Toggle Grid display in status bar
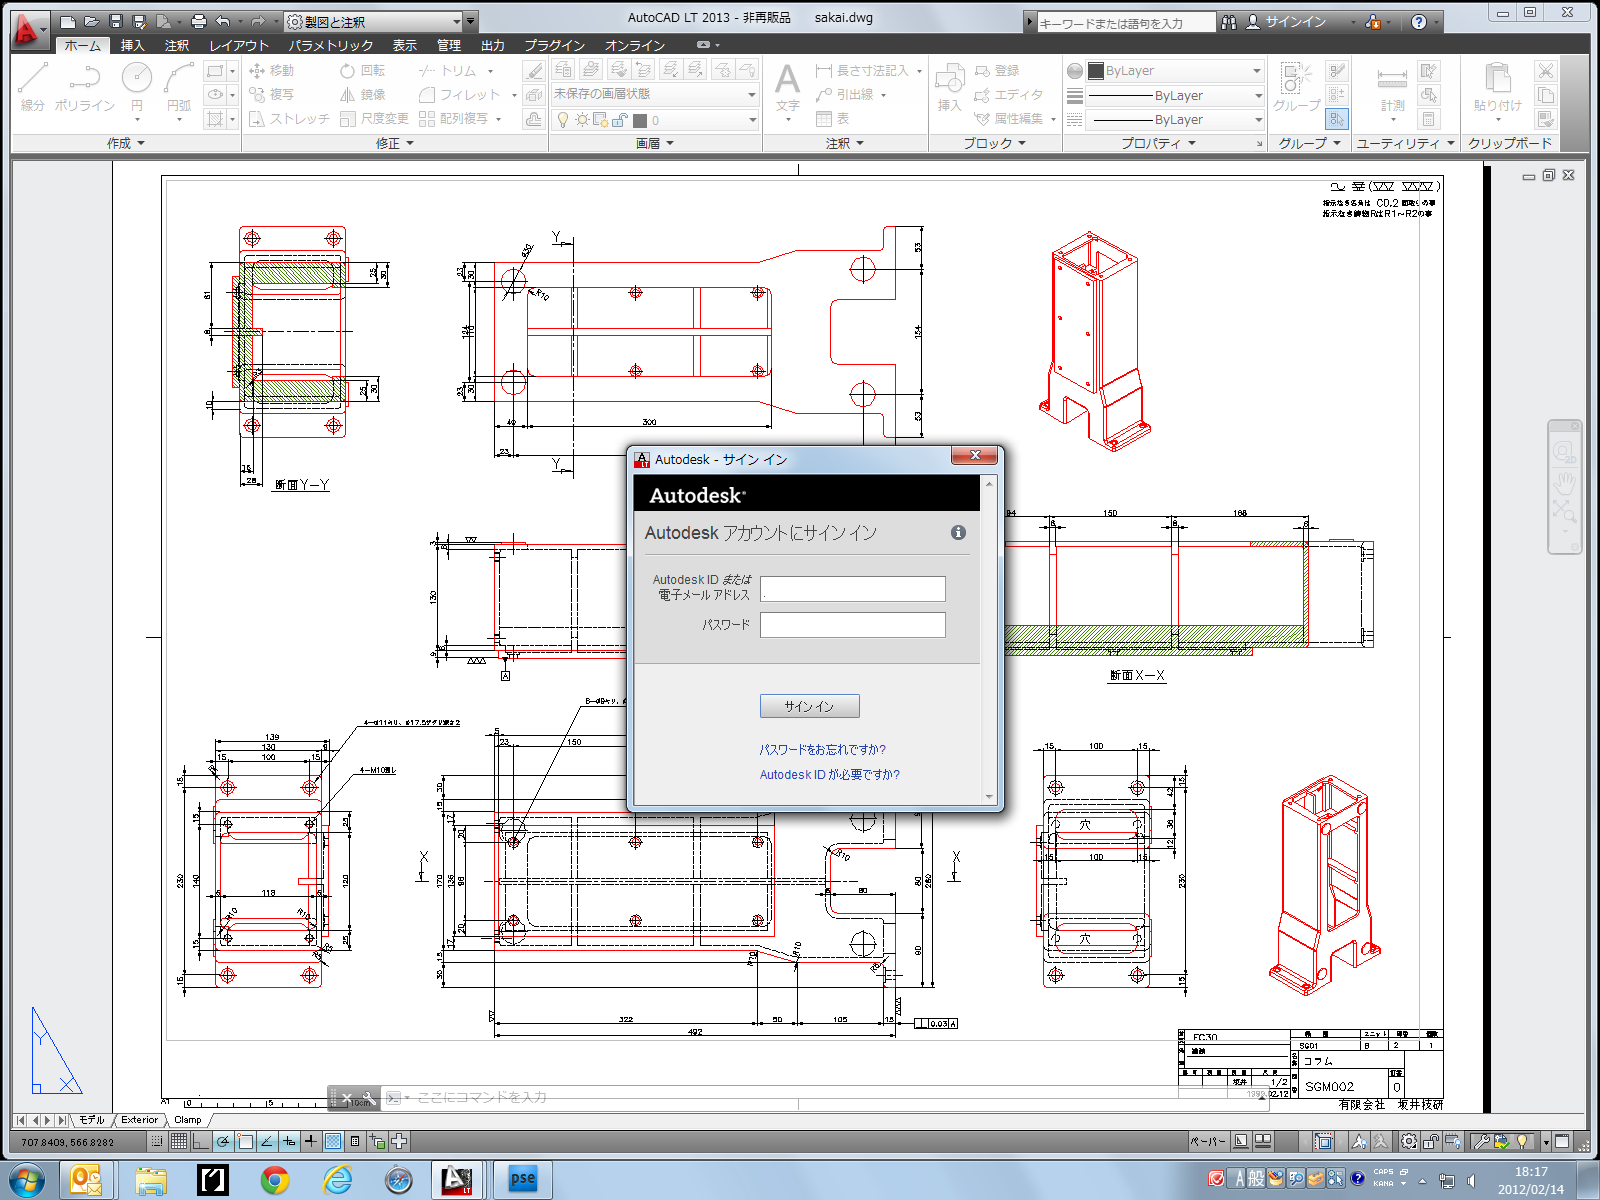The image size is (1600, 1200). [179, 1141]
